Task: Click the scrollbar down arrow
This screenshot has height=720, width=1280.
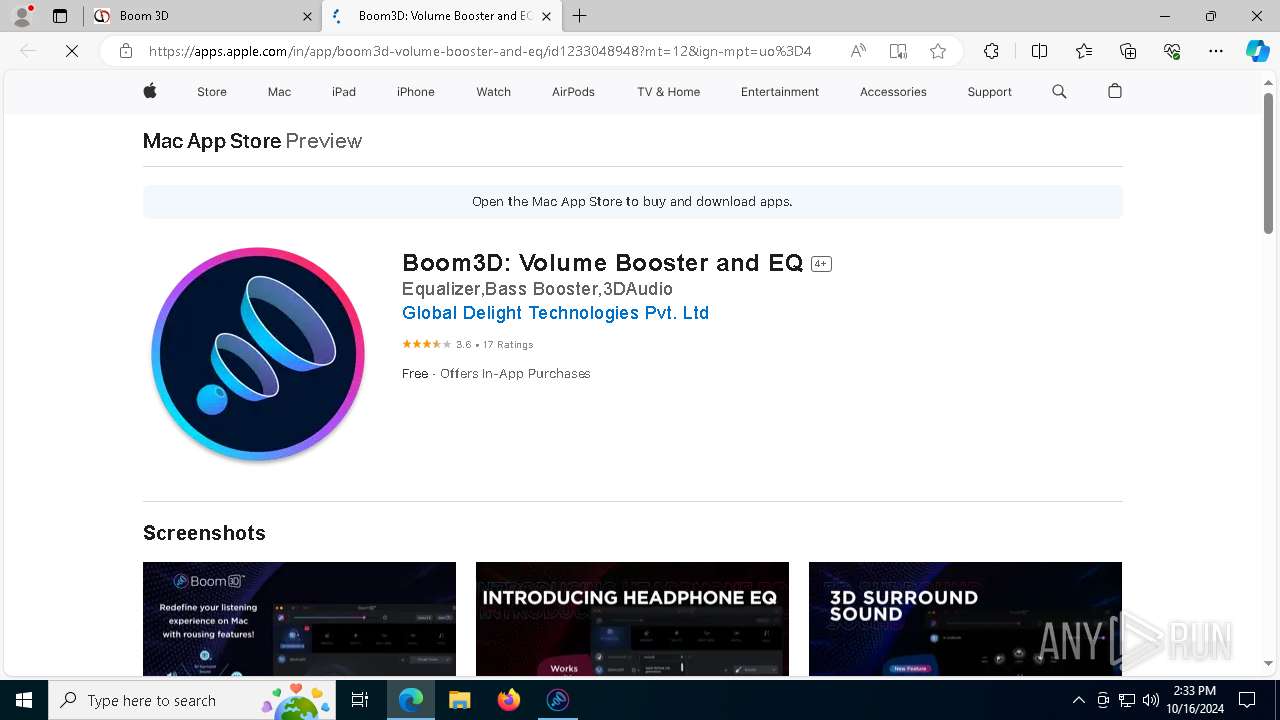Action: (x=1268, y=663)
